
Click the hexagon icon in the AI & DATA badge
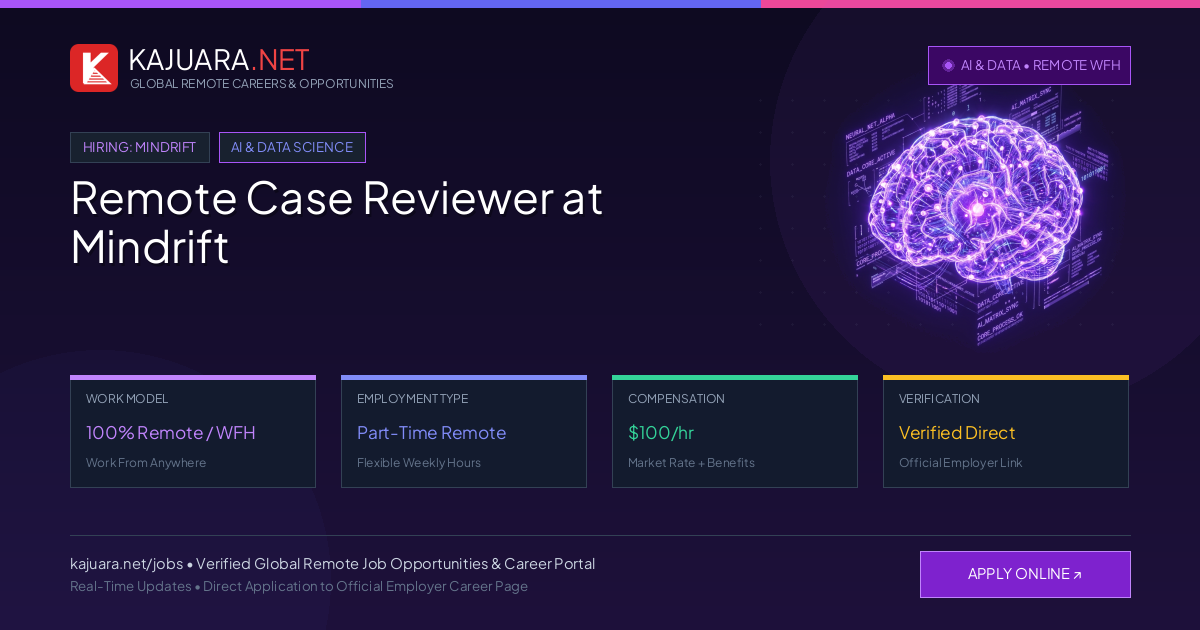pyautogui.click(x=948, y=65)
